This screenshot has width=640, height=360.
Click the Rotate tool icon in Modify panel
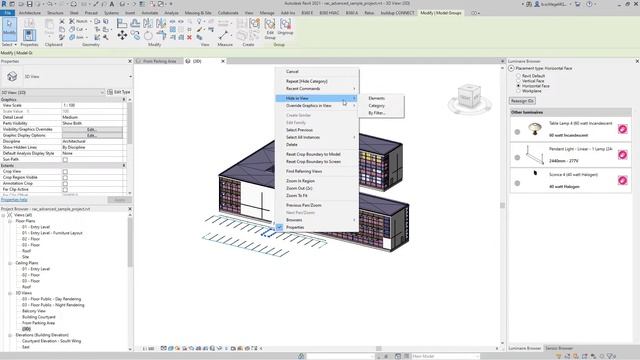tap(149, 36)
